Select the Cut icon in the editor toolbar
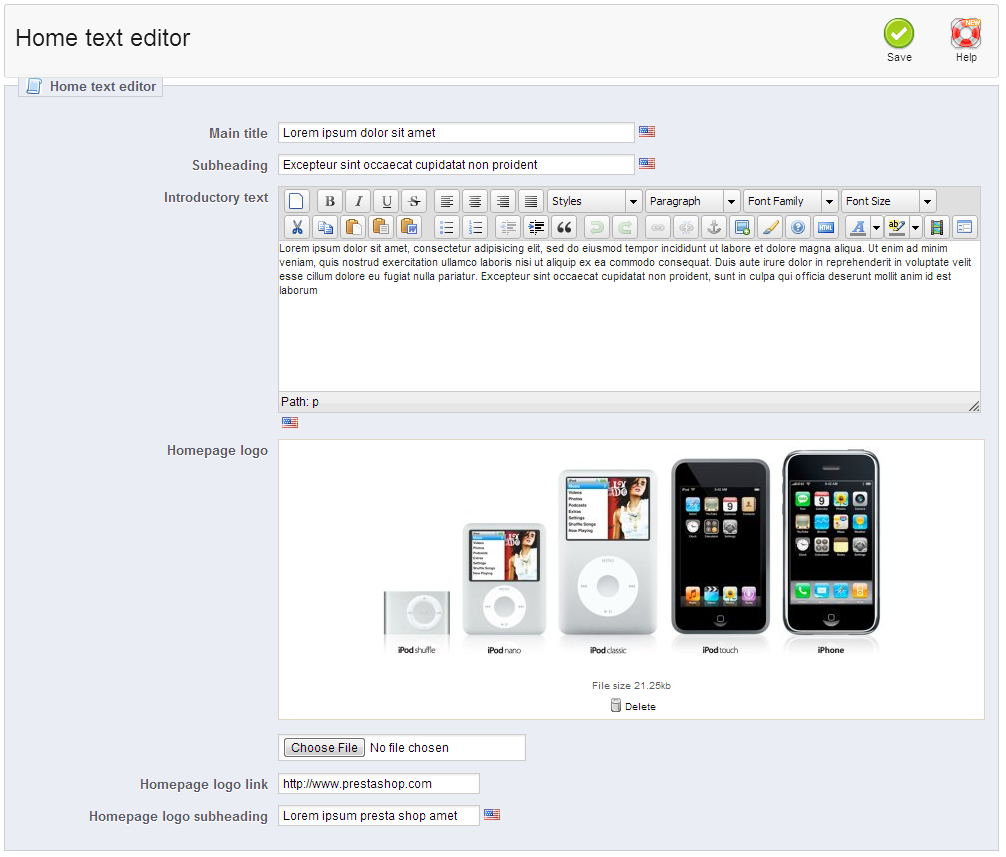1006x857 pixels. click(x=297, y=227)
